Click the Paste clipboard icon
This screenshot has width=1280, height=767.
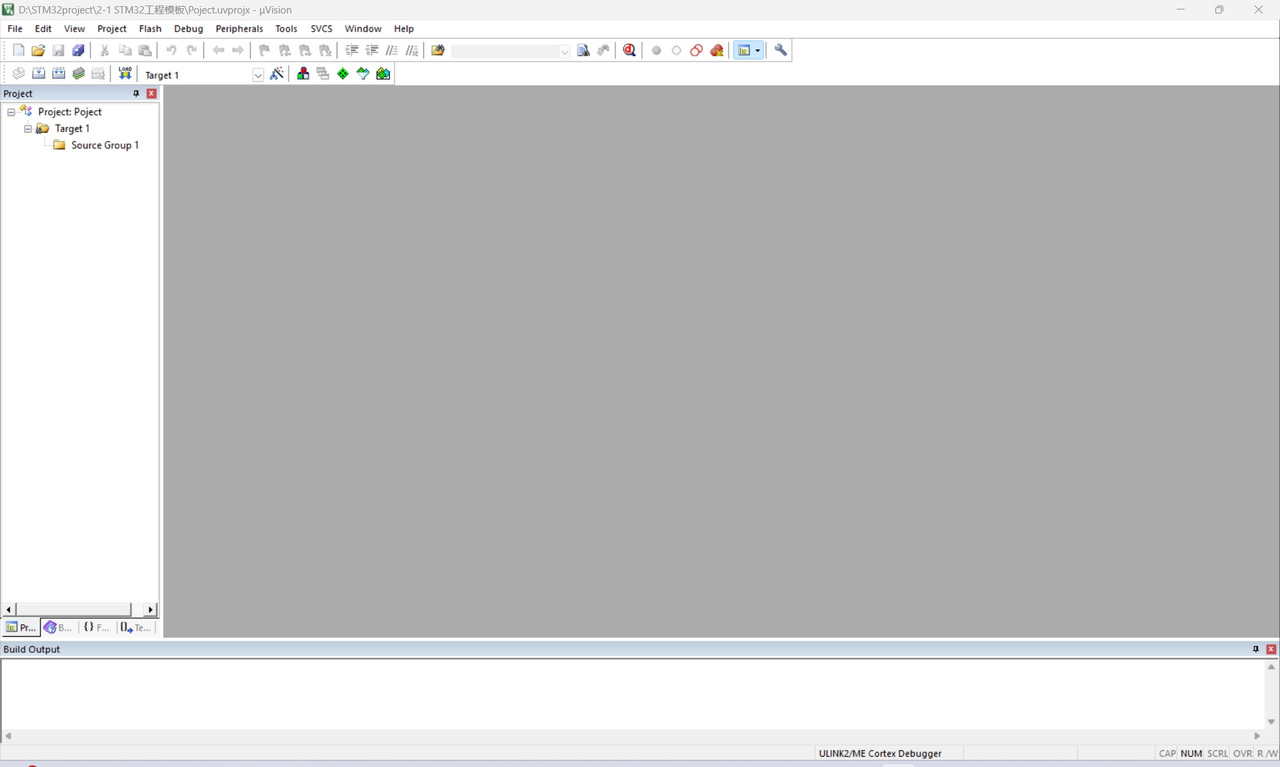(145, 50)
